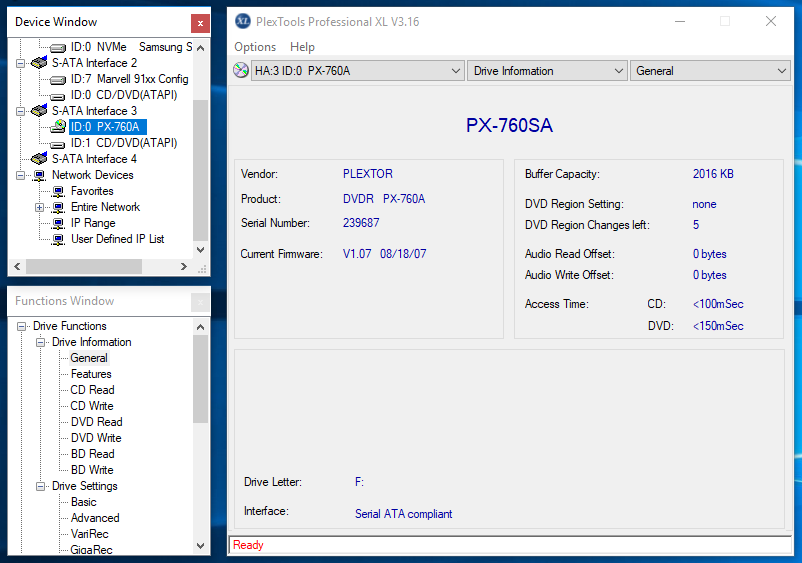Click the Serial ATA compliant interface text
Image resolution: width=802 pixels, height=563 pixels.
tap(404, 514)
